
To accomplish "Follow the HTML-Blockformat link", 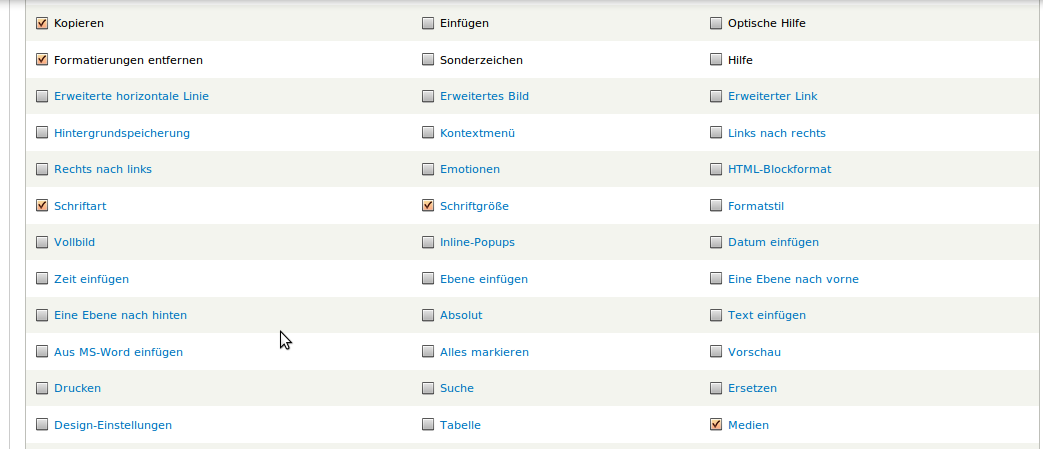I will pyautogui.click(x=779, y=169).
